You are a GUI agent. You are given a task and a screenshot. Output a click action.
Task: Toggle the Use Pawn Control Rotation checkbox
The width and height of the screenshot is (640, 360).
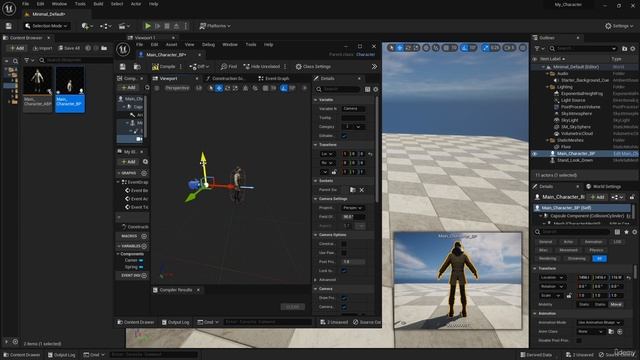[x=344, y=253]
